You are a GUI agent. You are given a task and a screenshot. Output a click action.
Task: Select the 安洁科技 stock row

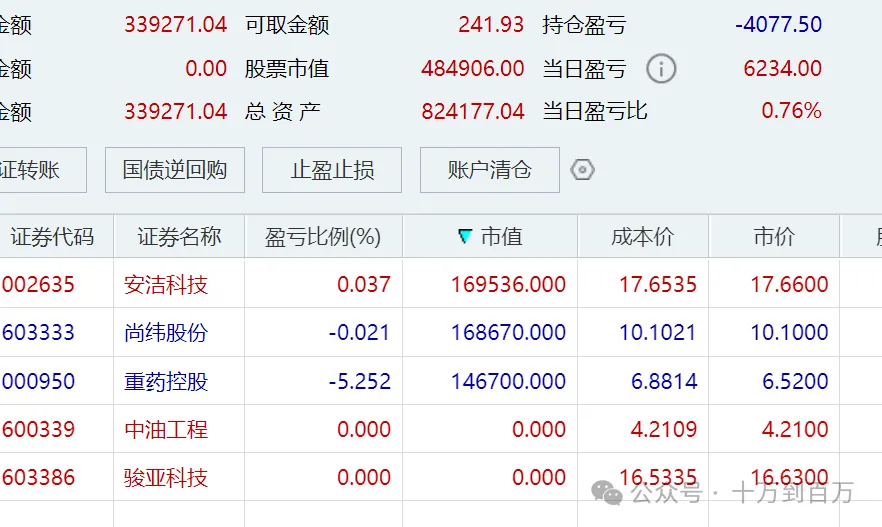click(x=441, y=283)
